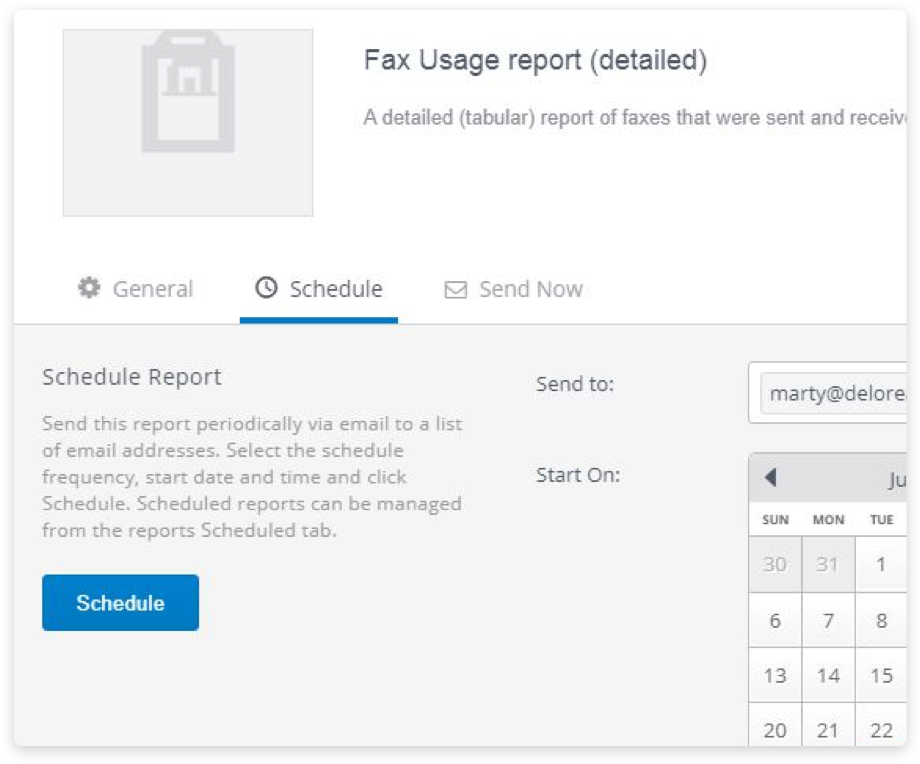Click the TUE column header
The width and height of the screenshot is (920, 764).
(x=882, y=520)
